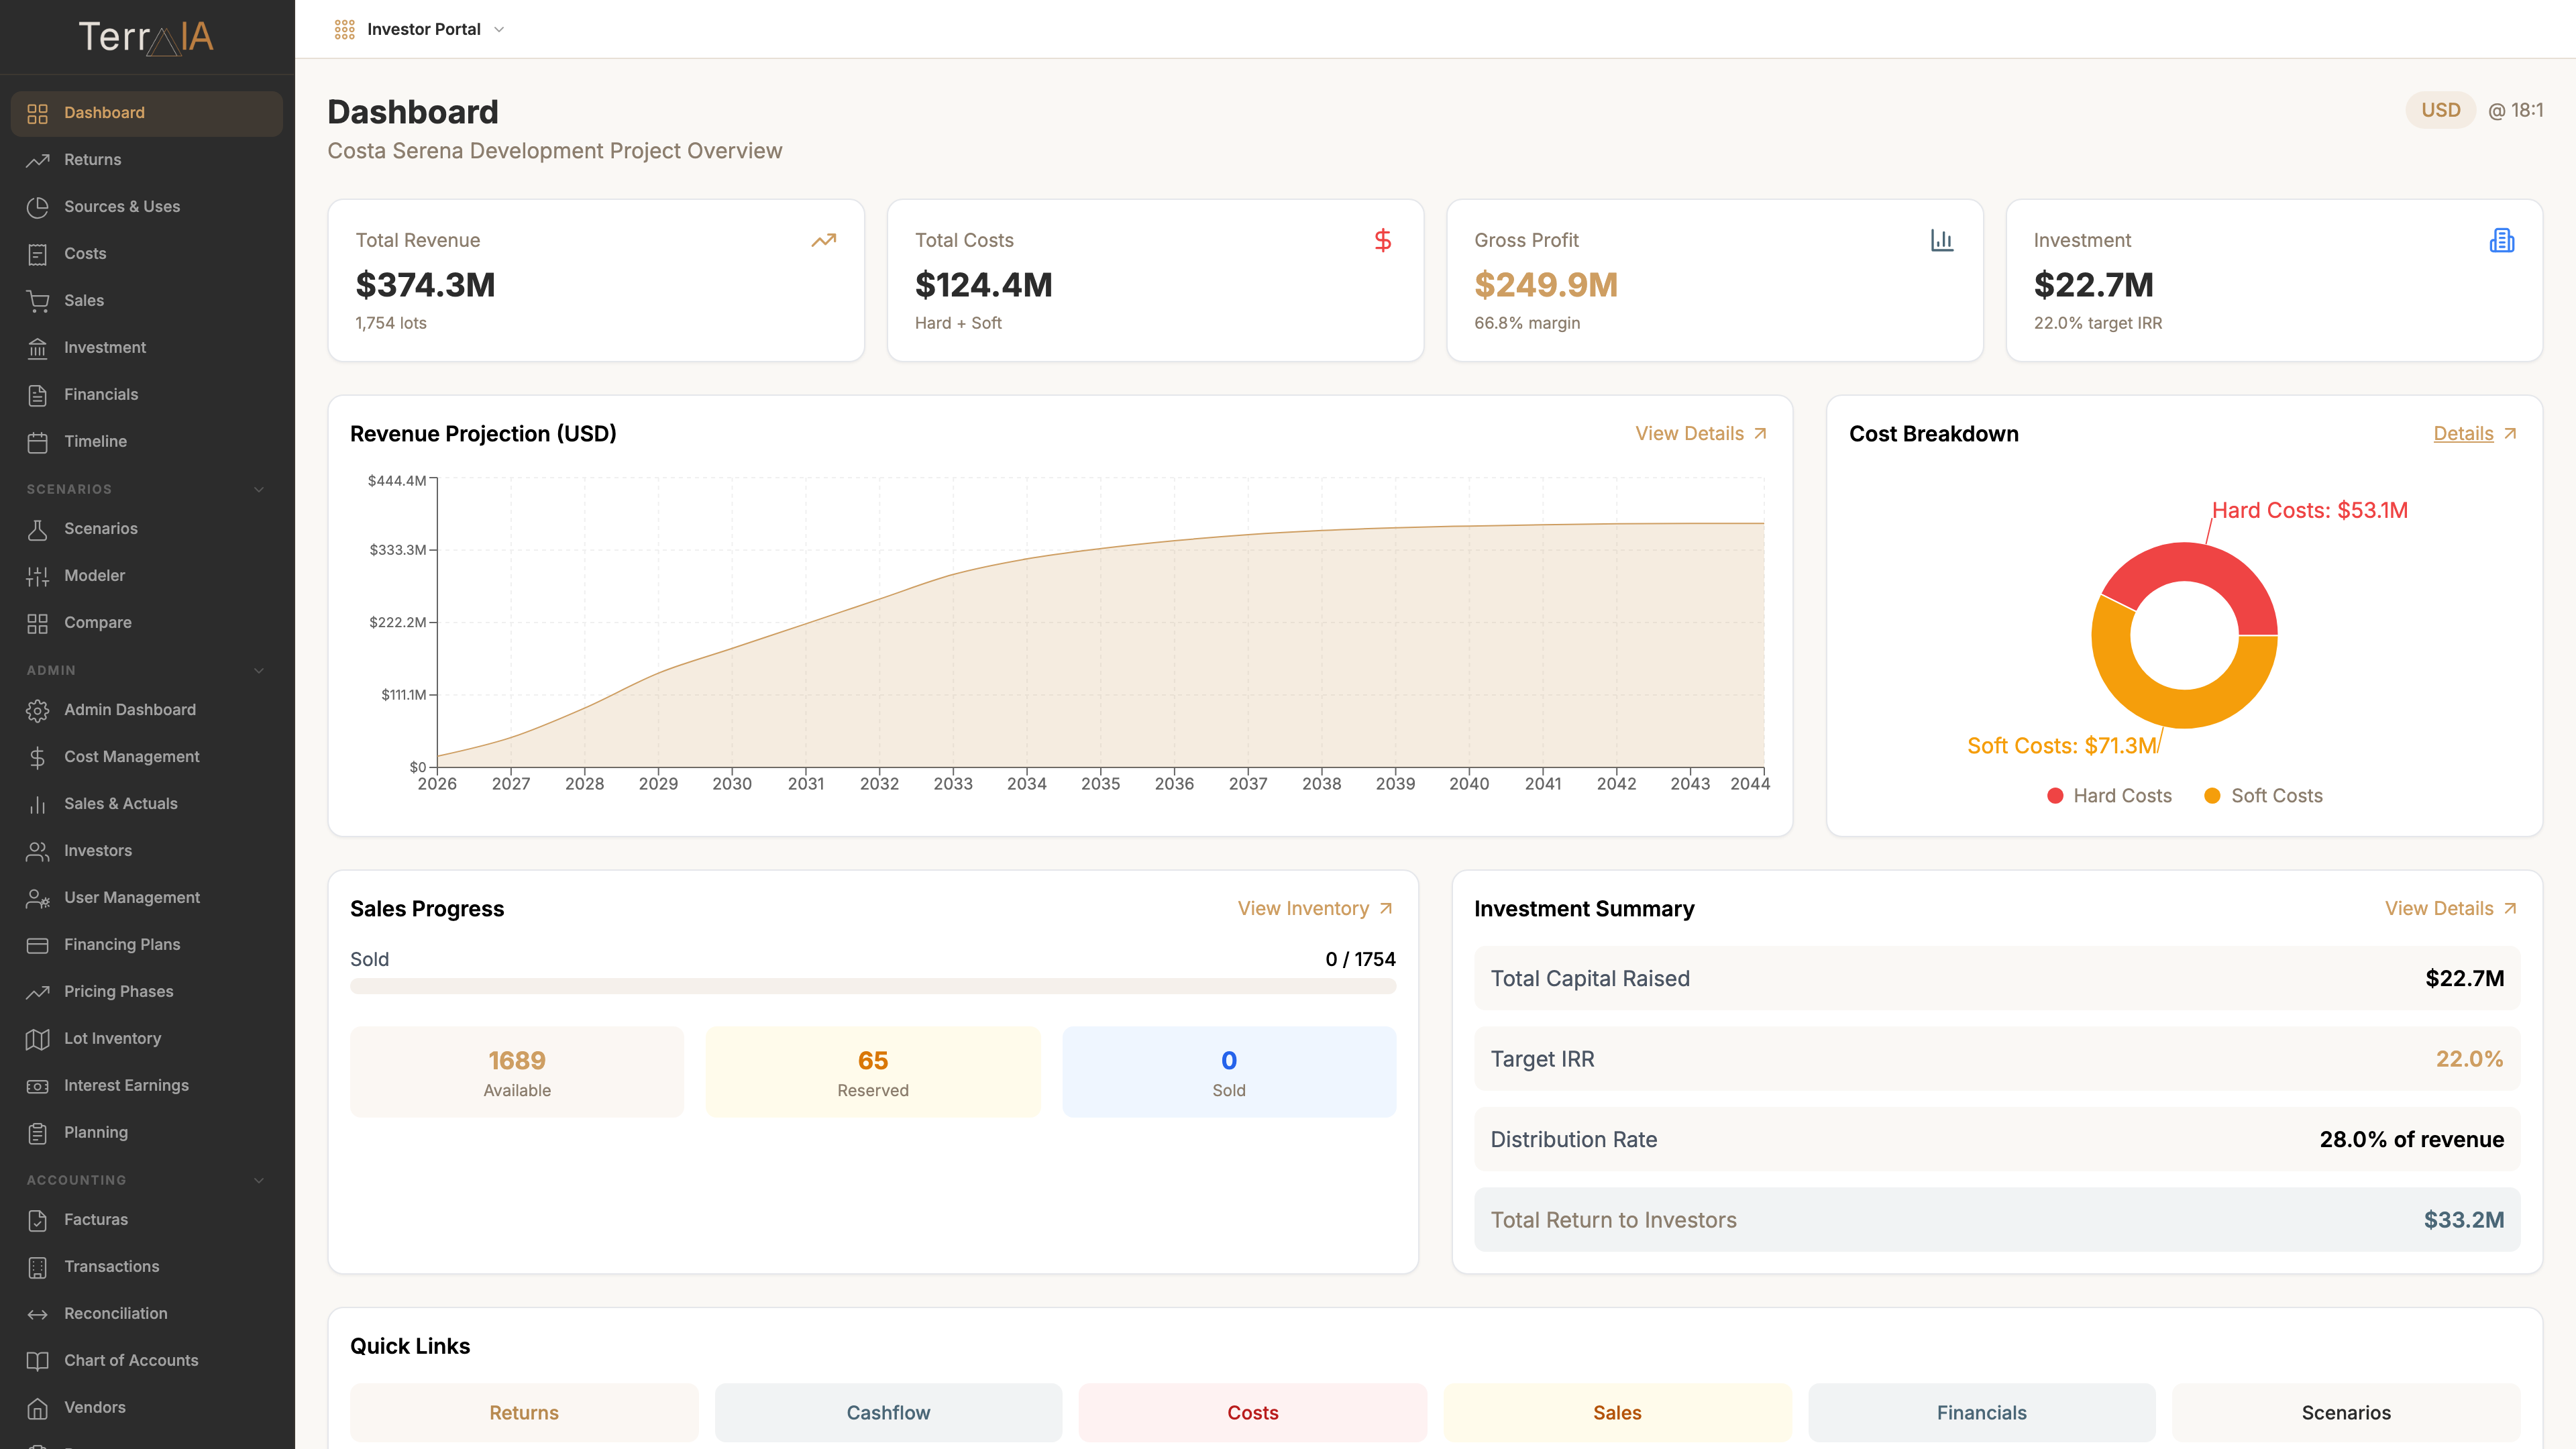Click the Cost Breakdown Details link
This screenshot has height=1449, width=2576.
point(2475,434)
